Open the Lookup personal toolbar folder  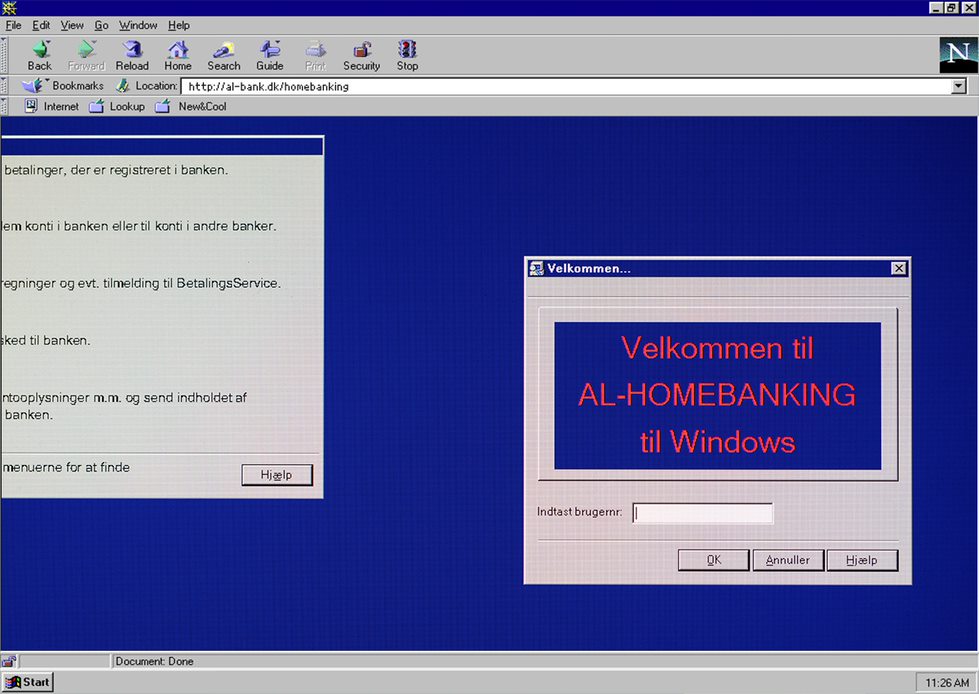(117, 106)
